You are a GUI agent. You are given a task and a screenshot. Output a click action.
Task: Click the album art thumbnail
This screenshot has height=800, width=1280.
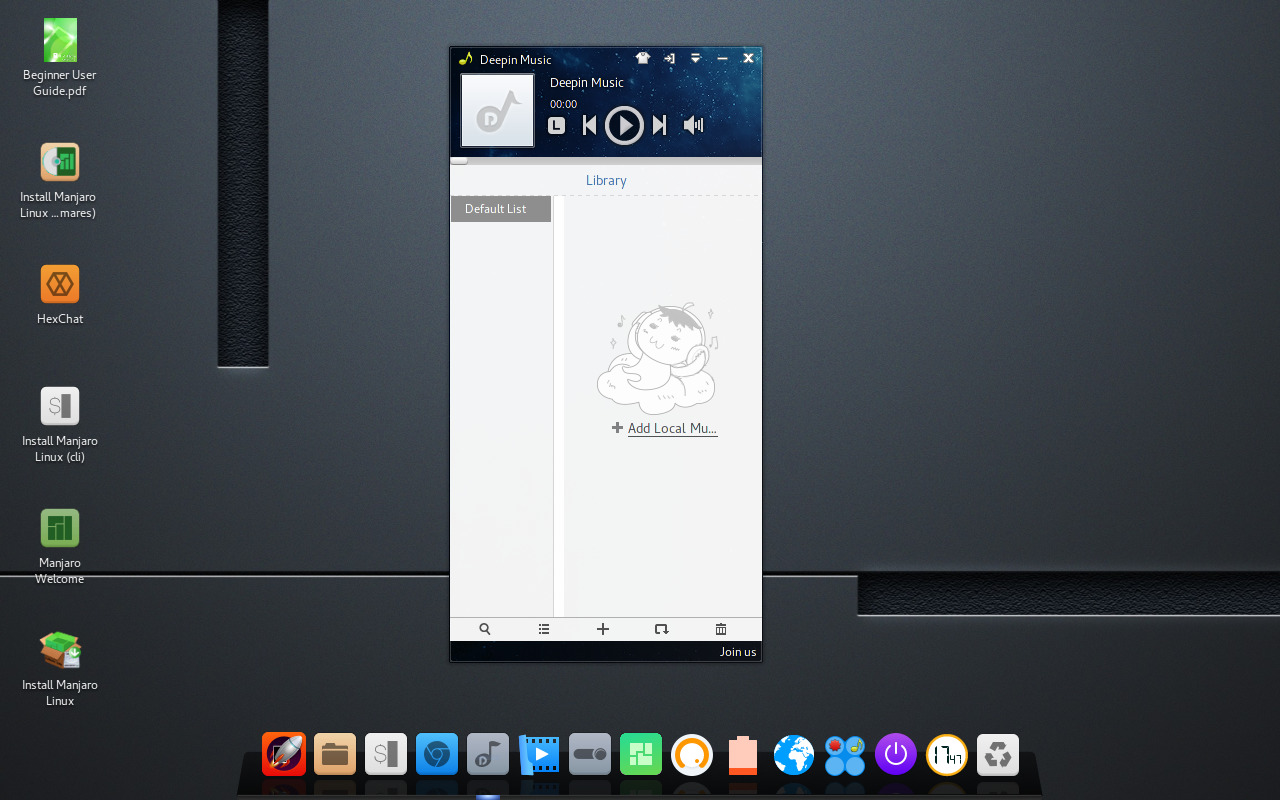496,110
